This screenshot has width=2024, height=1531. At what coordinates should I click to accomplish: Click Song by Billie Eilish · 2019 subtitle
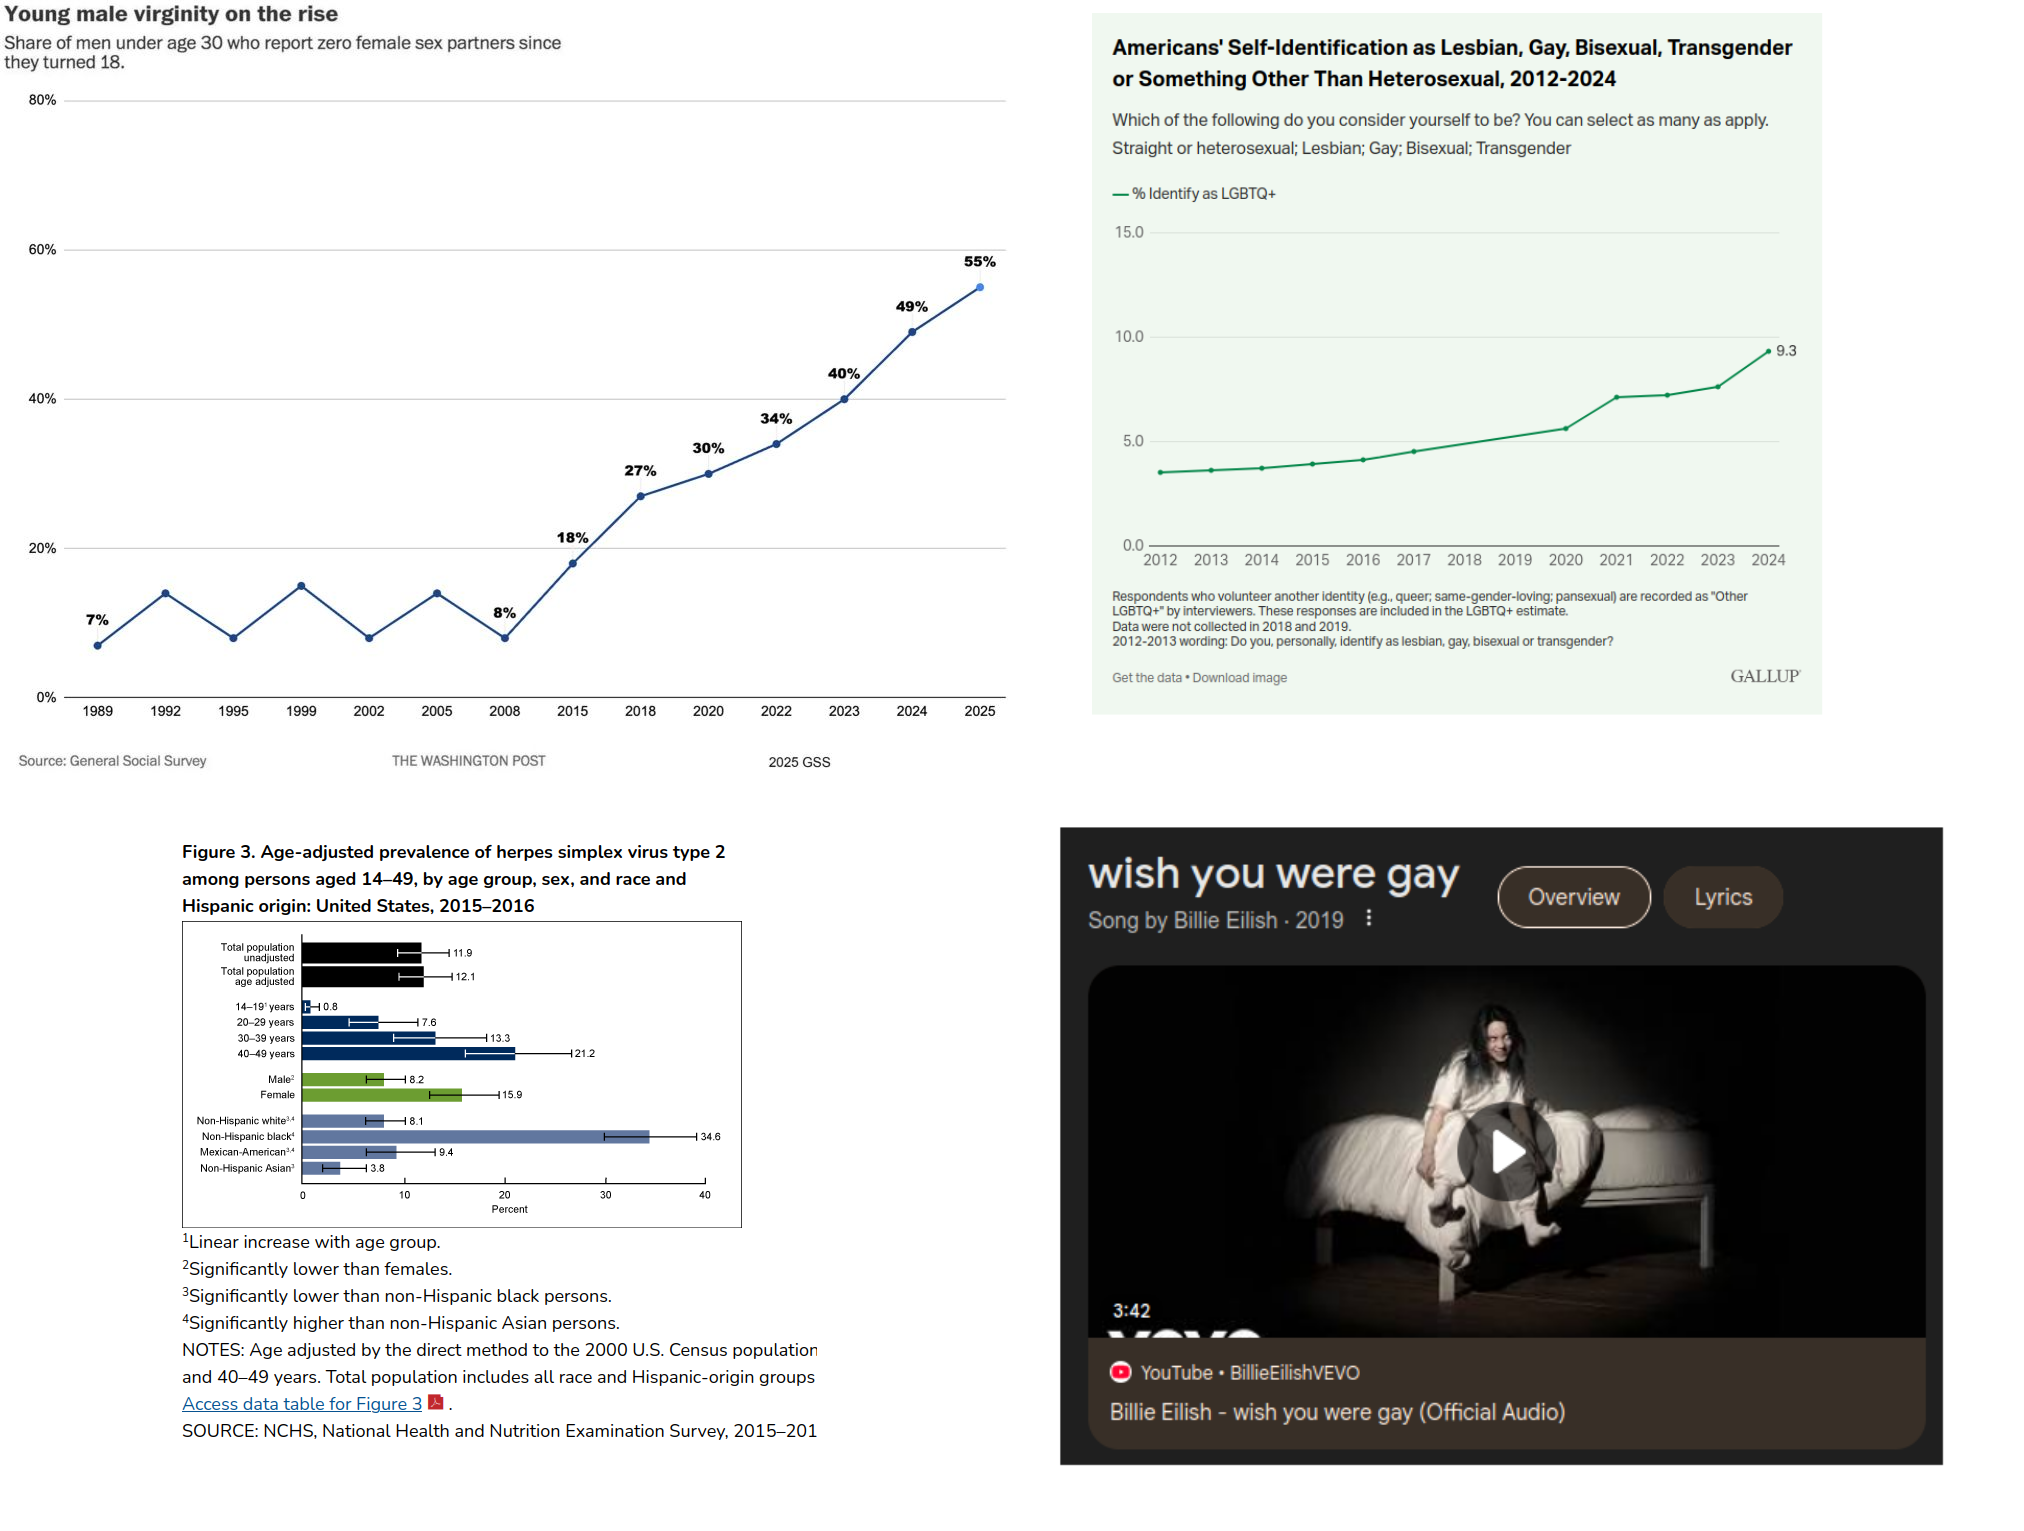pos(1216,920)
